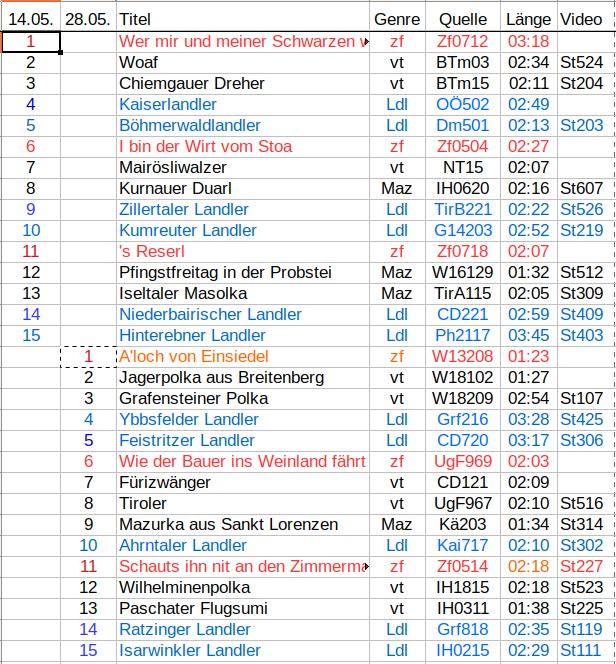This screenshot has width=616, height=664.
Task: Click source cell 'Zf0712'
Action: point(463,41)
